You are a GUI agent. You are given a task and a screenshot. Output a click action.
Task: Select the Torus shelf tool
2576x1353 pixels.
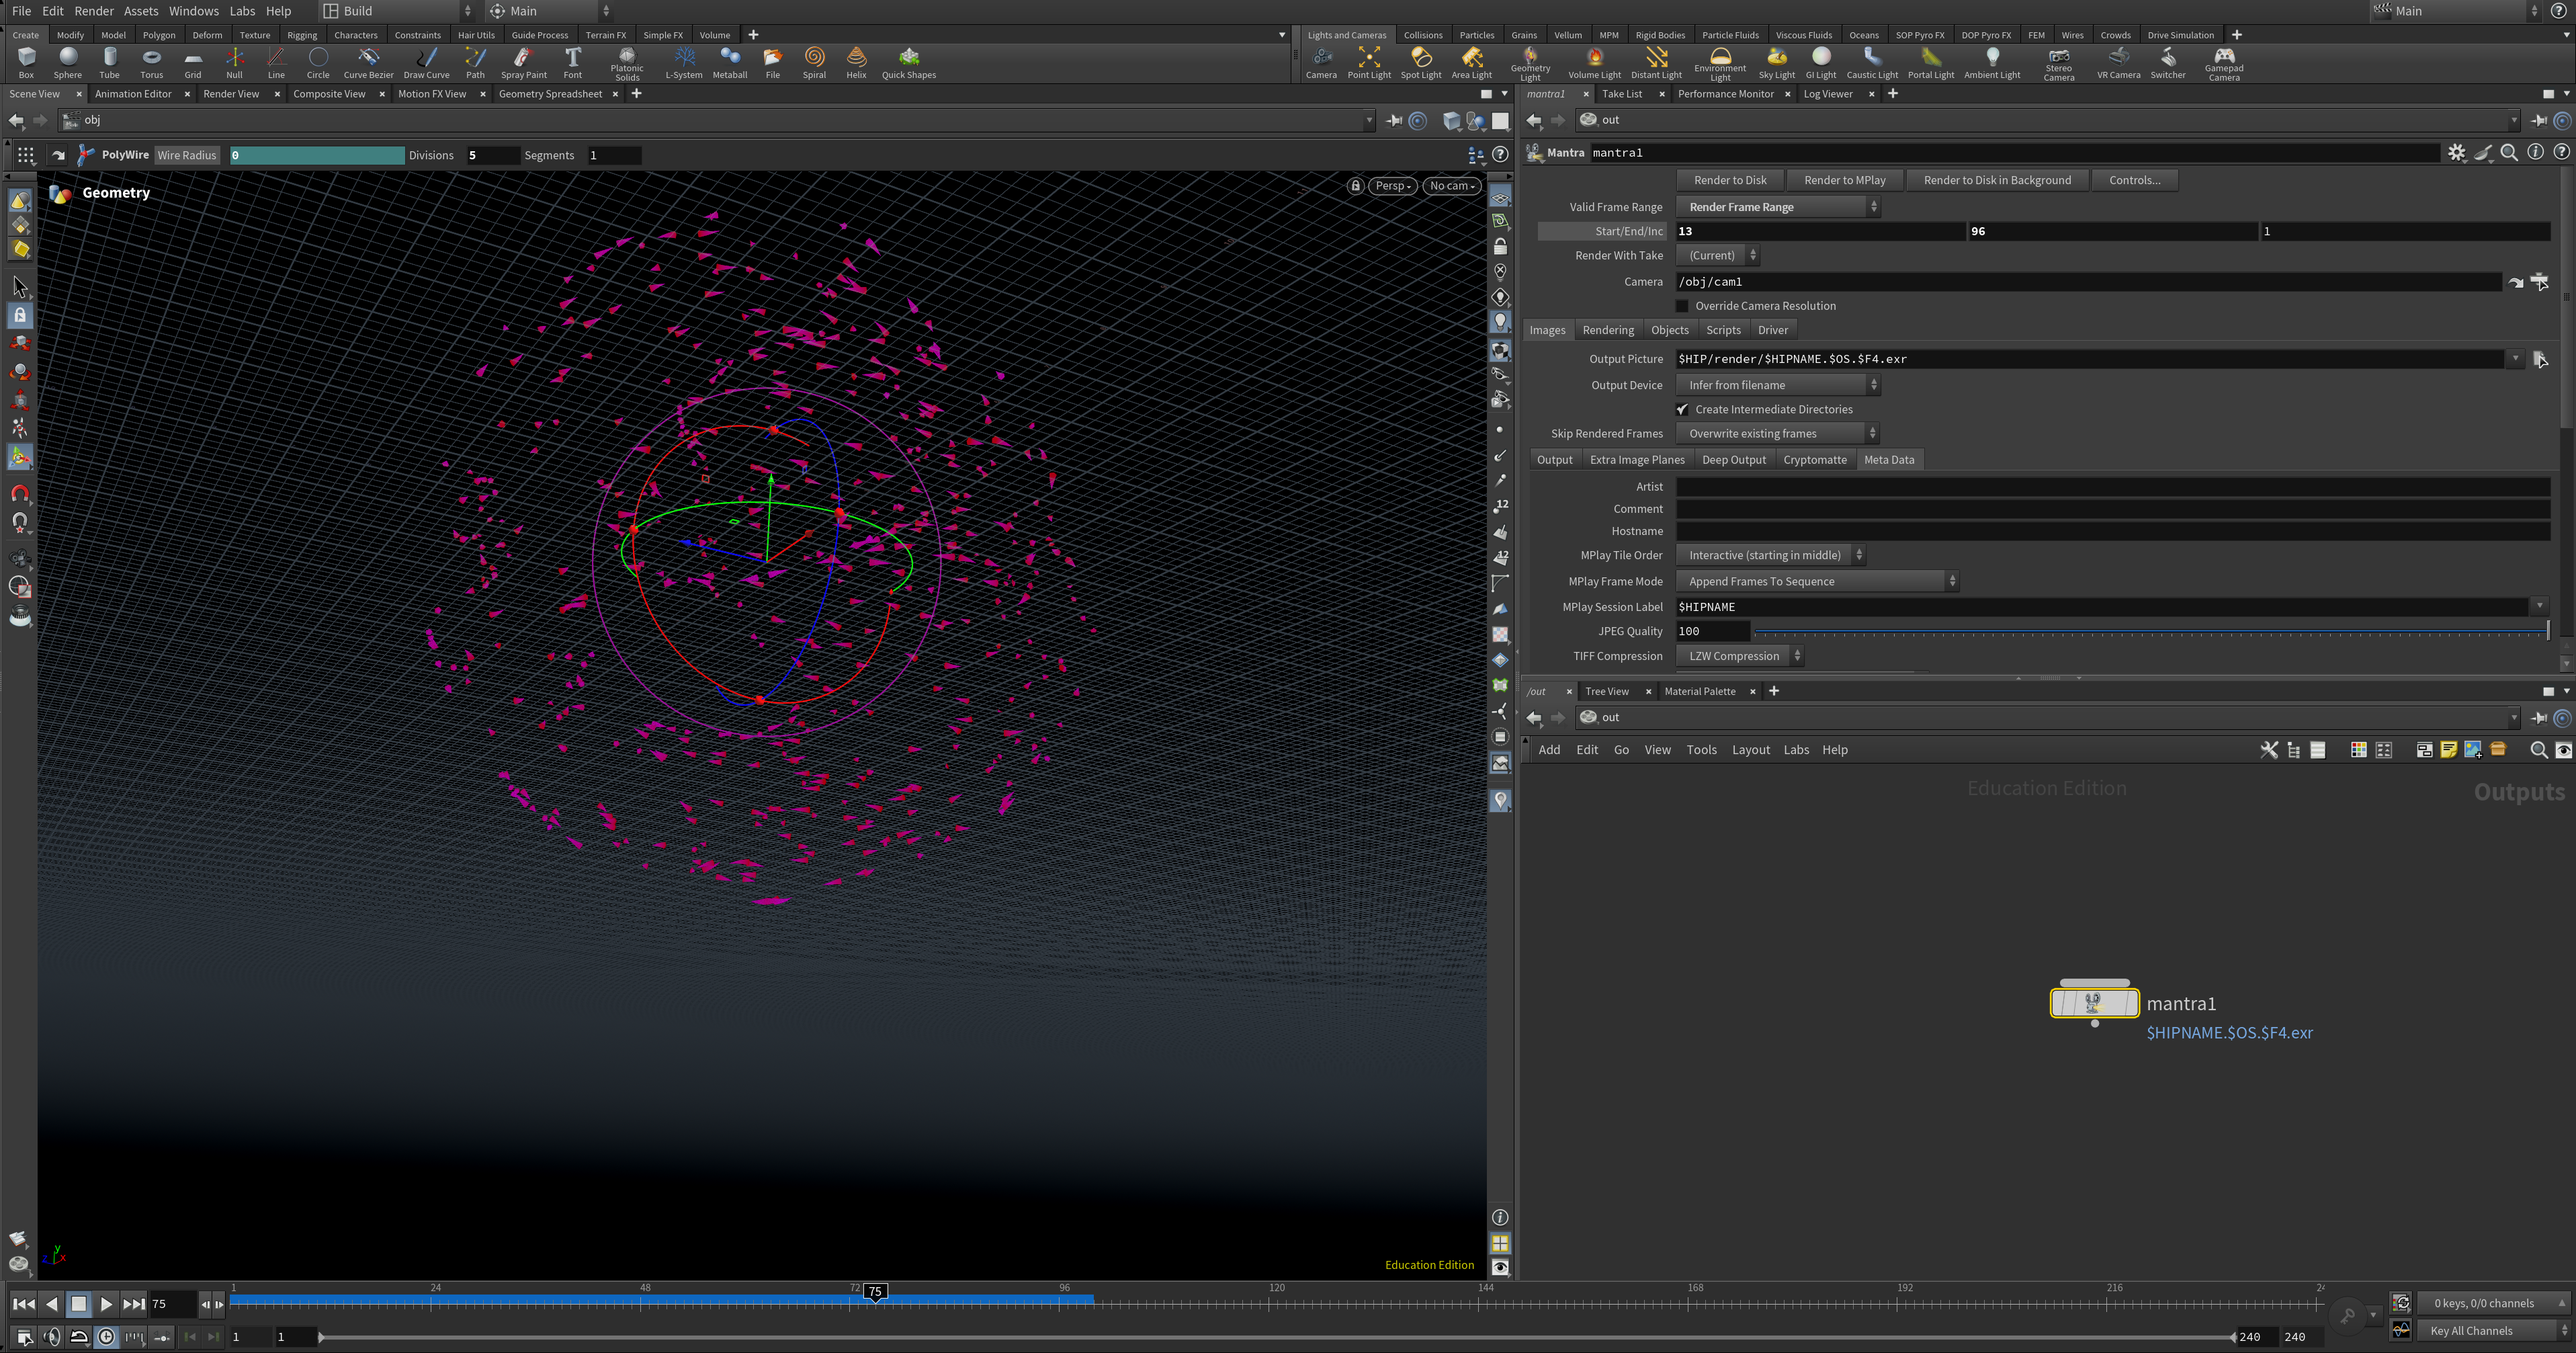tap(151, 62)
